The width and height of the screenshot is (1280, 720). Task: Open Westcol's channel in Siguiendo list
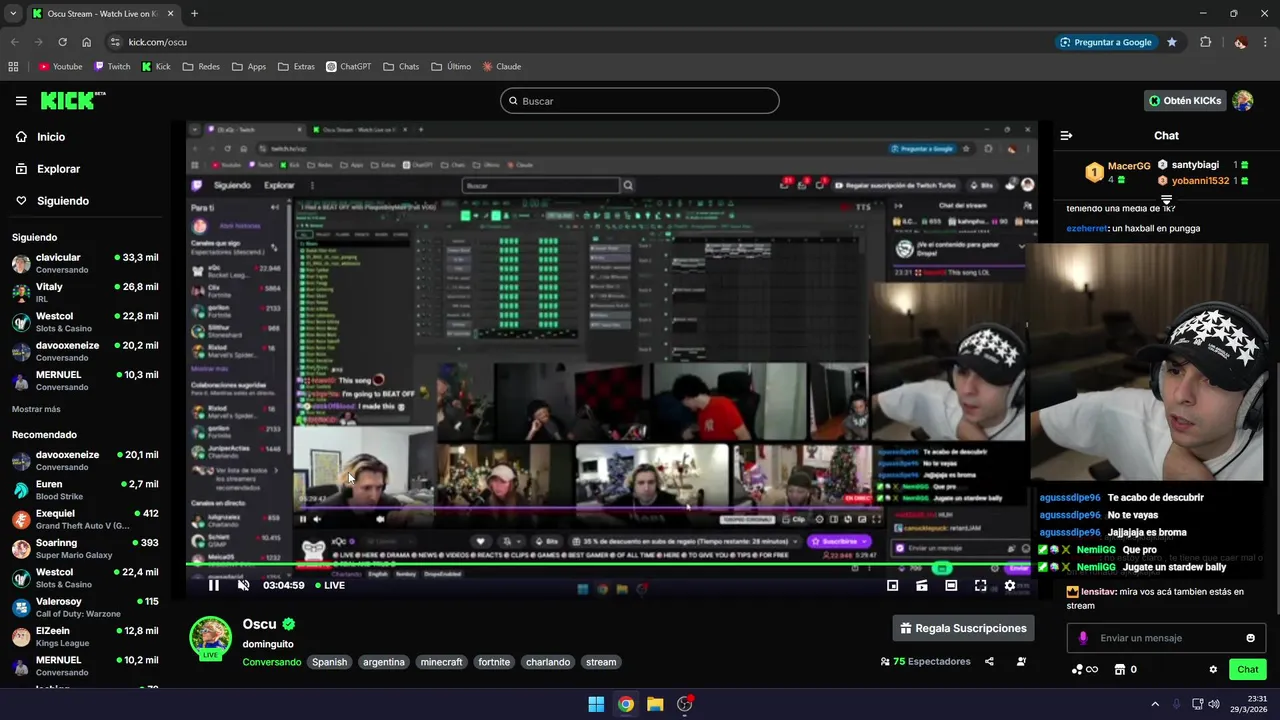[x=85, y=322]
